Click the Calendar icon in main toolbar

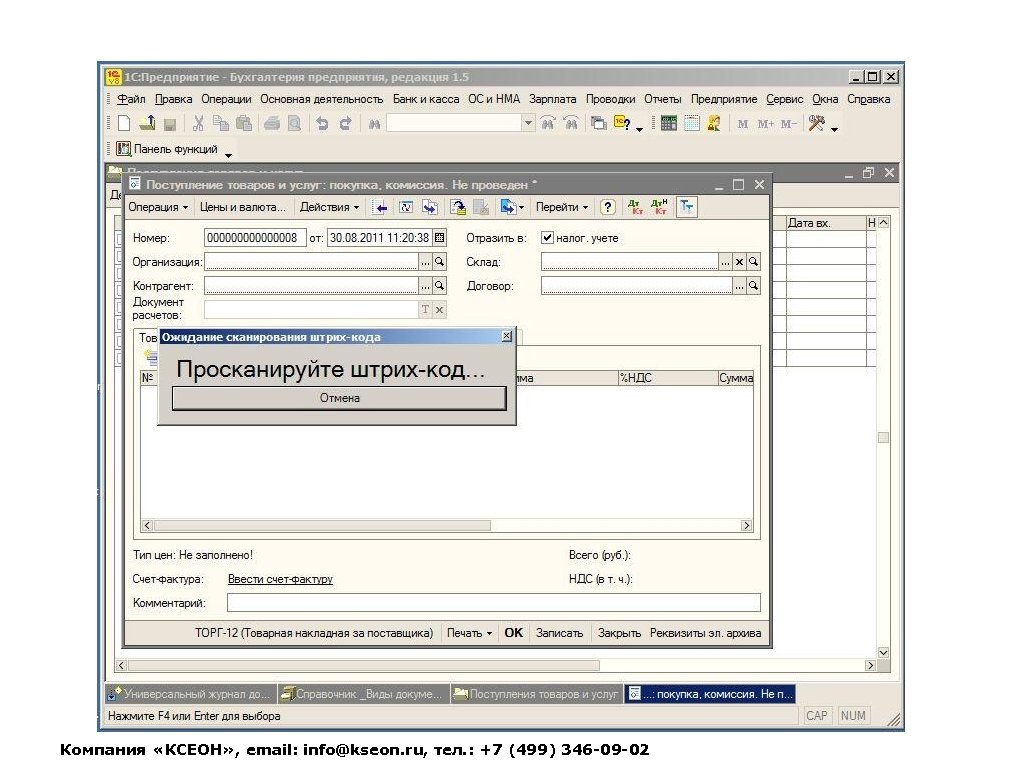692,123
